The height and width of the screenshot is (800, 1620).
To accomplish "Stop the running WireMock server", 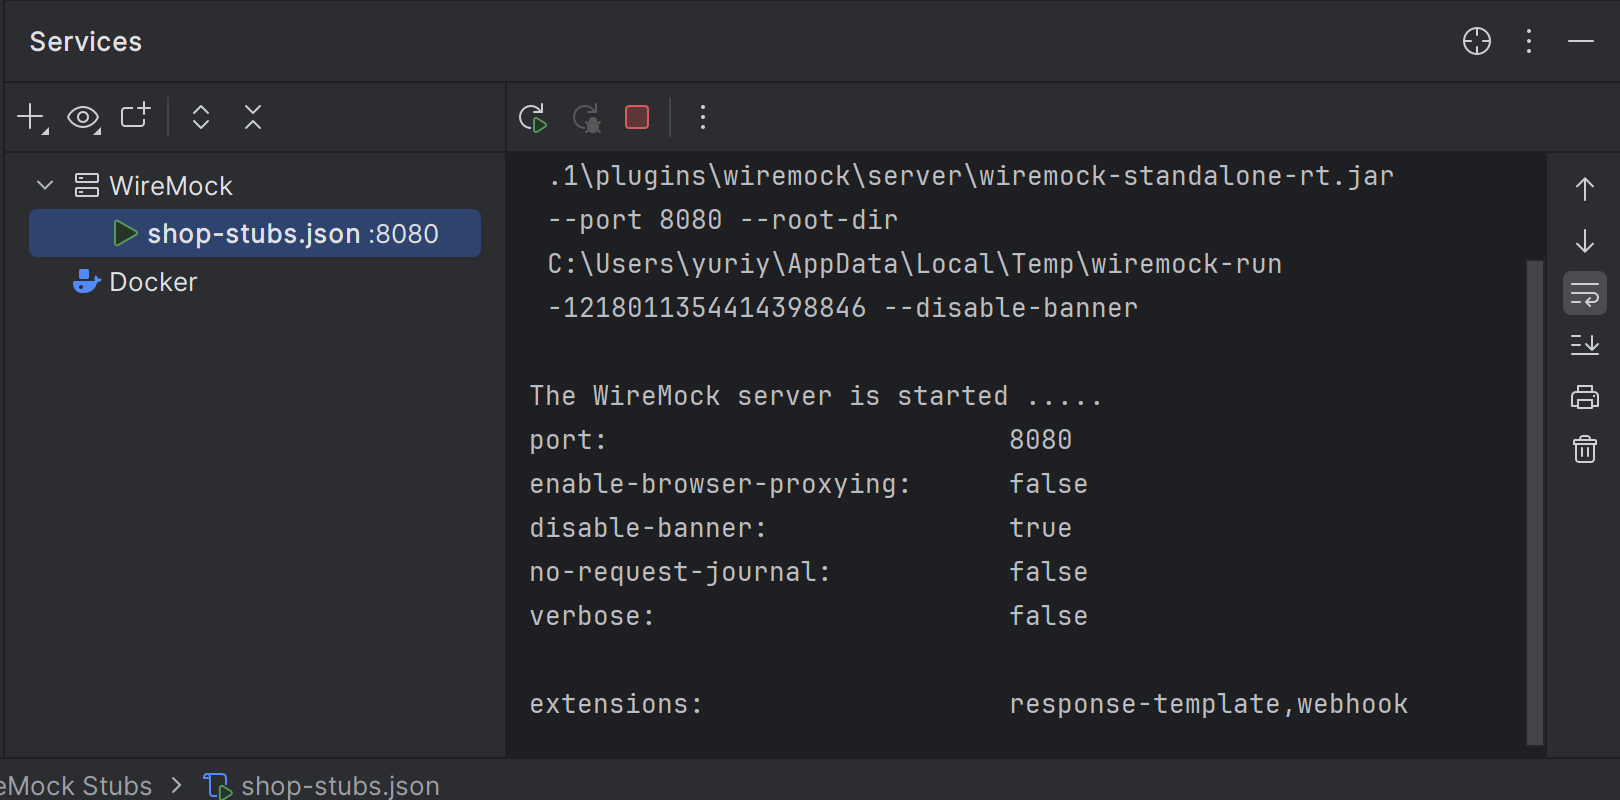I will (x=637, y=117).
